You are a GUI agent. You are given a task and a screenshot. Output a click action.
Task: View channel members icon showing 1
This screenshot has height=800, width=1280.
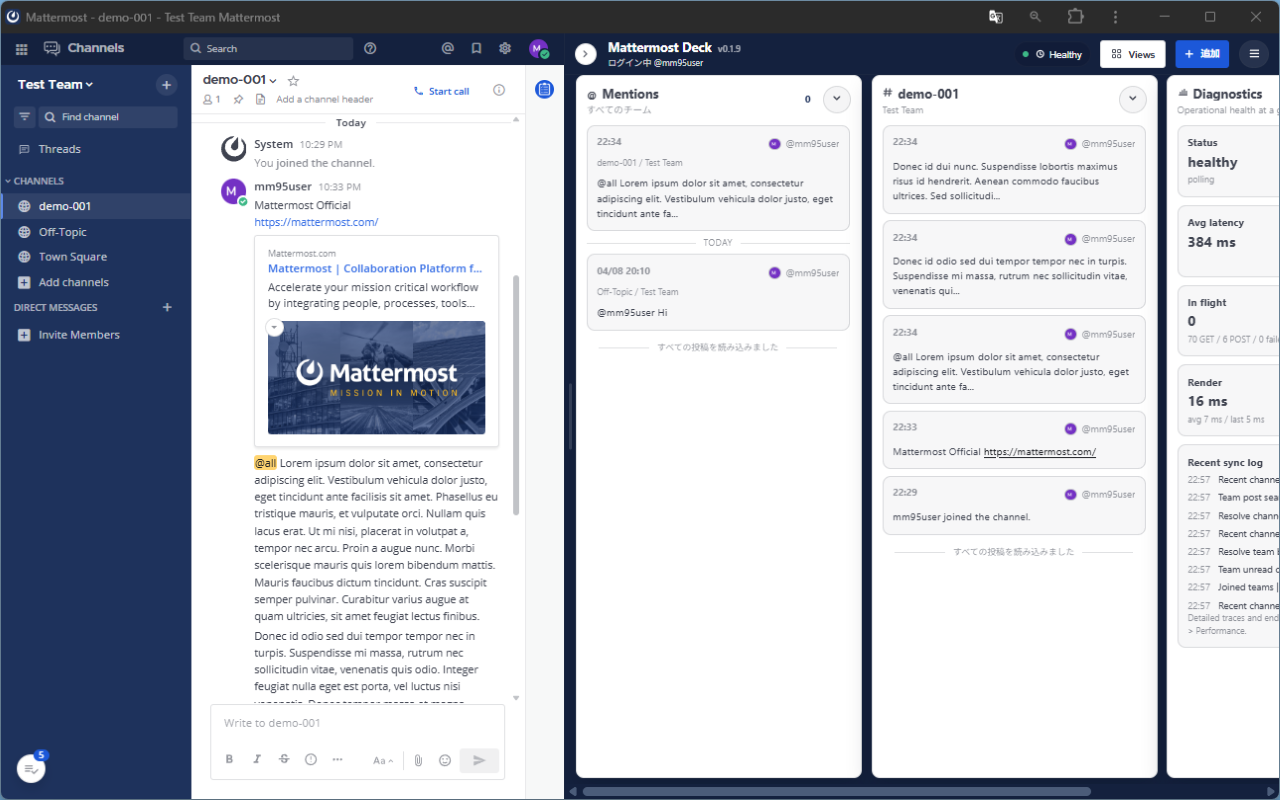pyautogui.click(x=211, y=99)
